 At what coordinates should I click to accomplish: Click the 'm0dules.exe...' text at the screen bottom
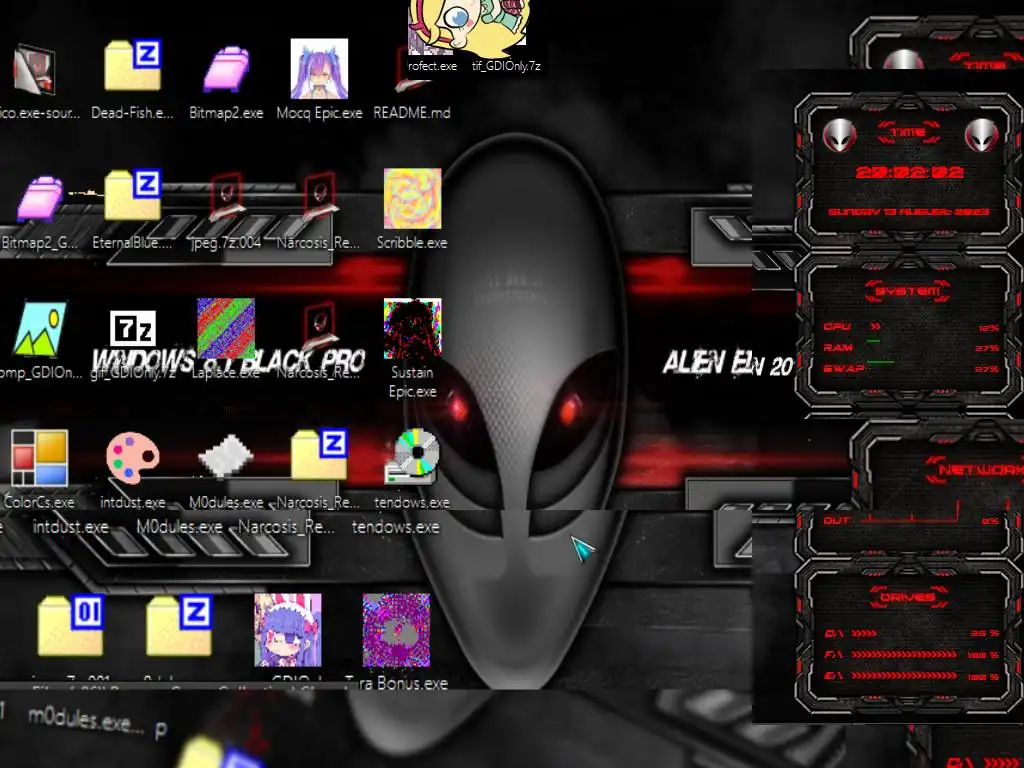(84, 720)
